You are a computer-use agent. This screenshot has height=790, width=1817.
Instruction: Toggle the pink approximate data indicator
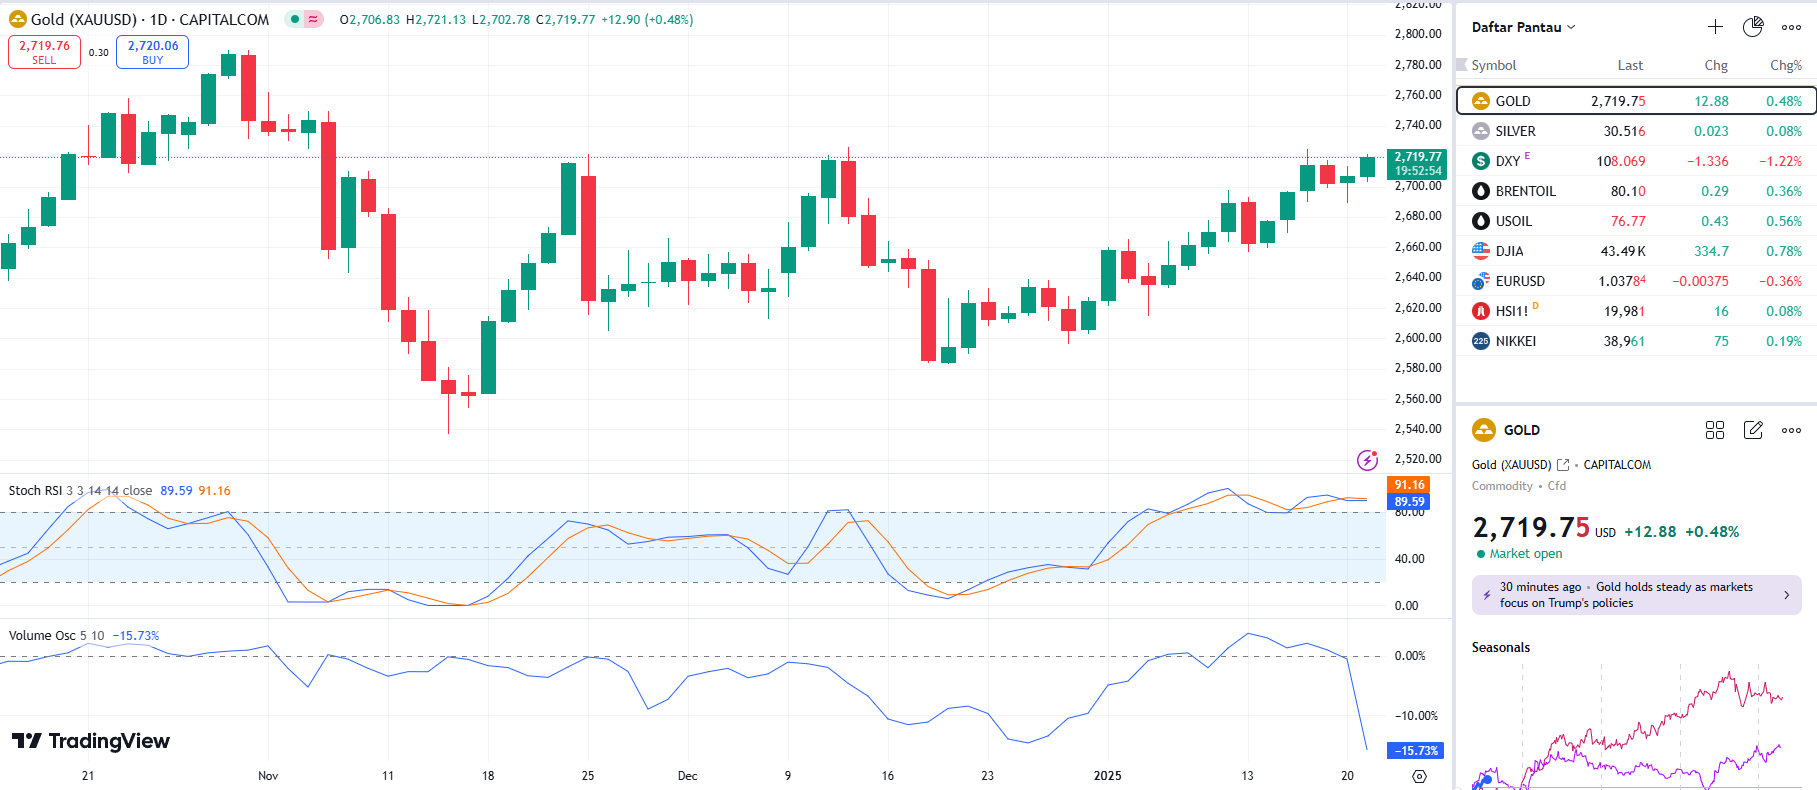(313, 19)
